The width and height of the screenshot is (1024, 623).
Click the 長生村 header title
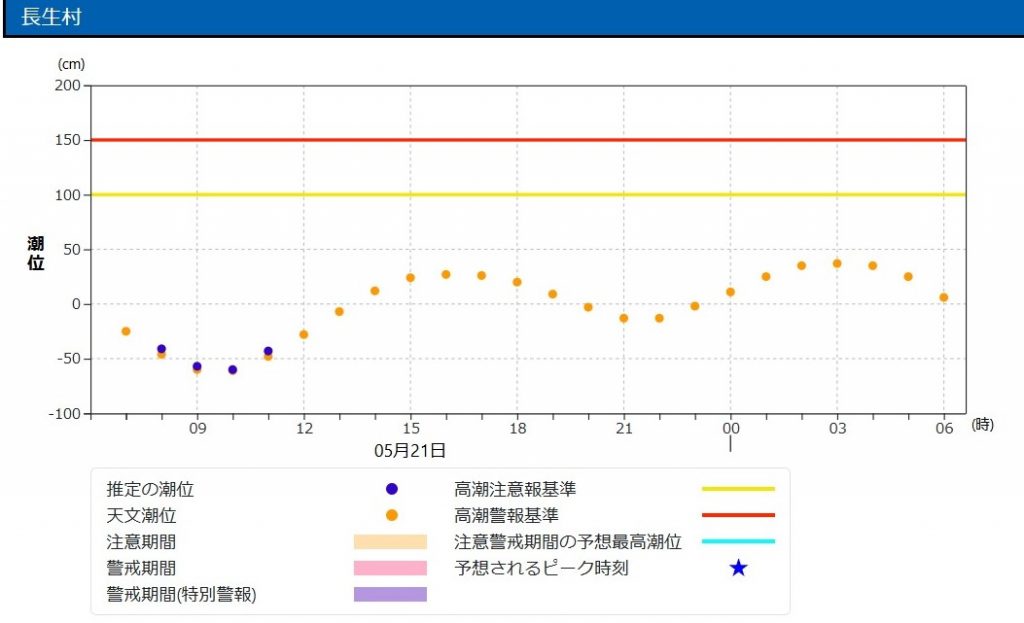click(x=51, y=16)
